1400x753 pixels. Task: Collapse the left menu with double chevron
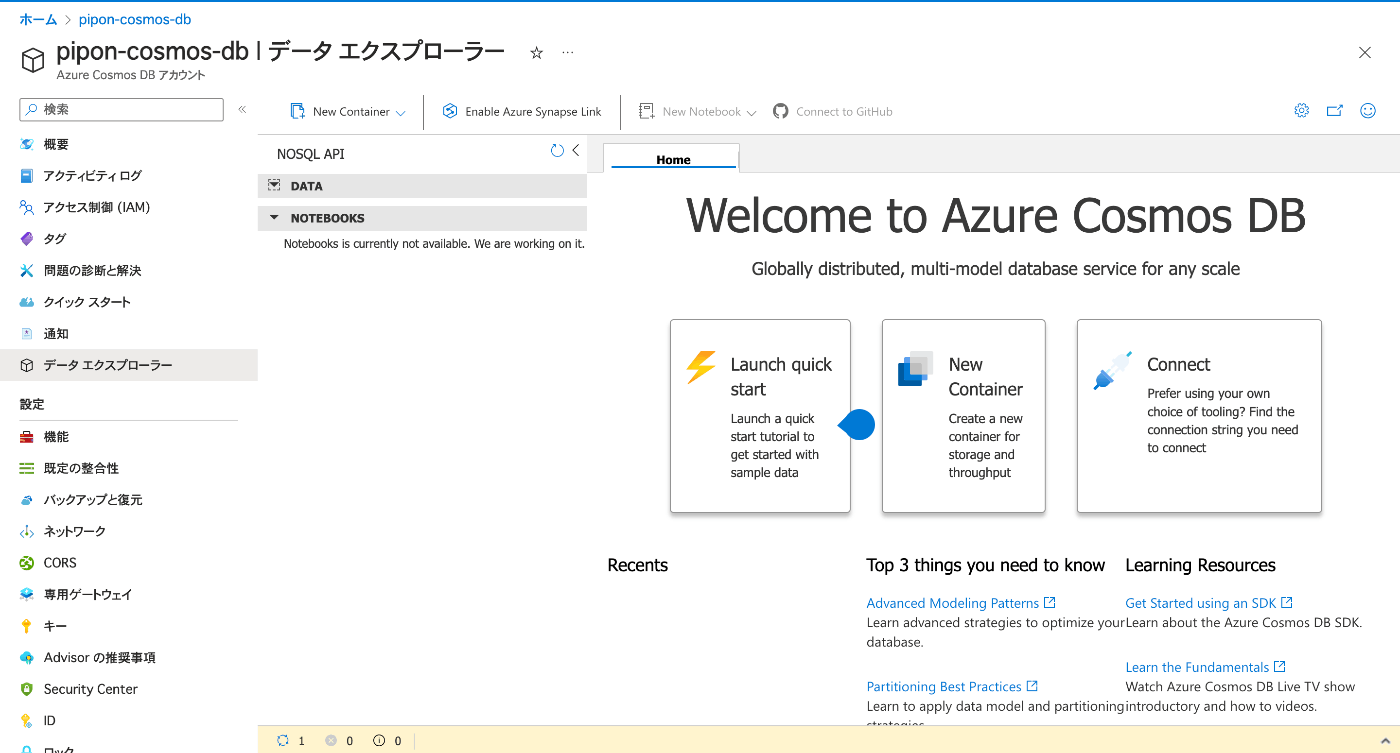pos(242,109)
